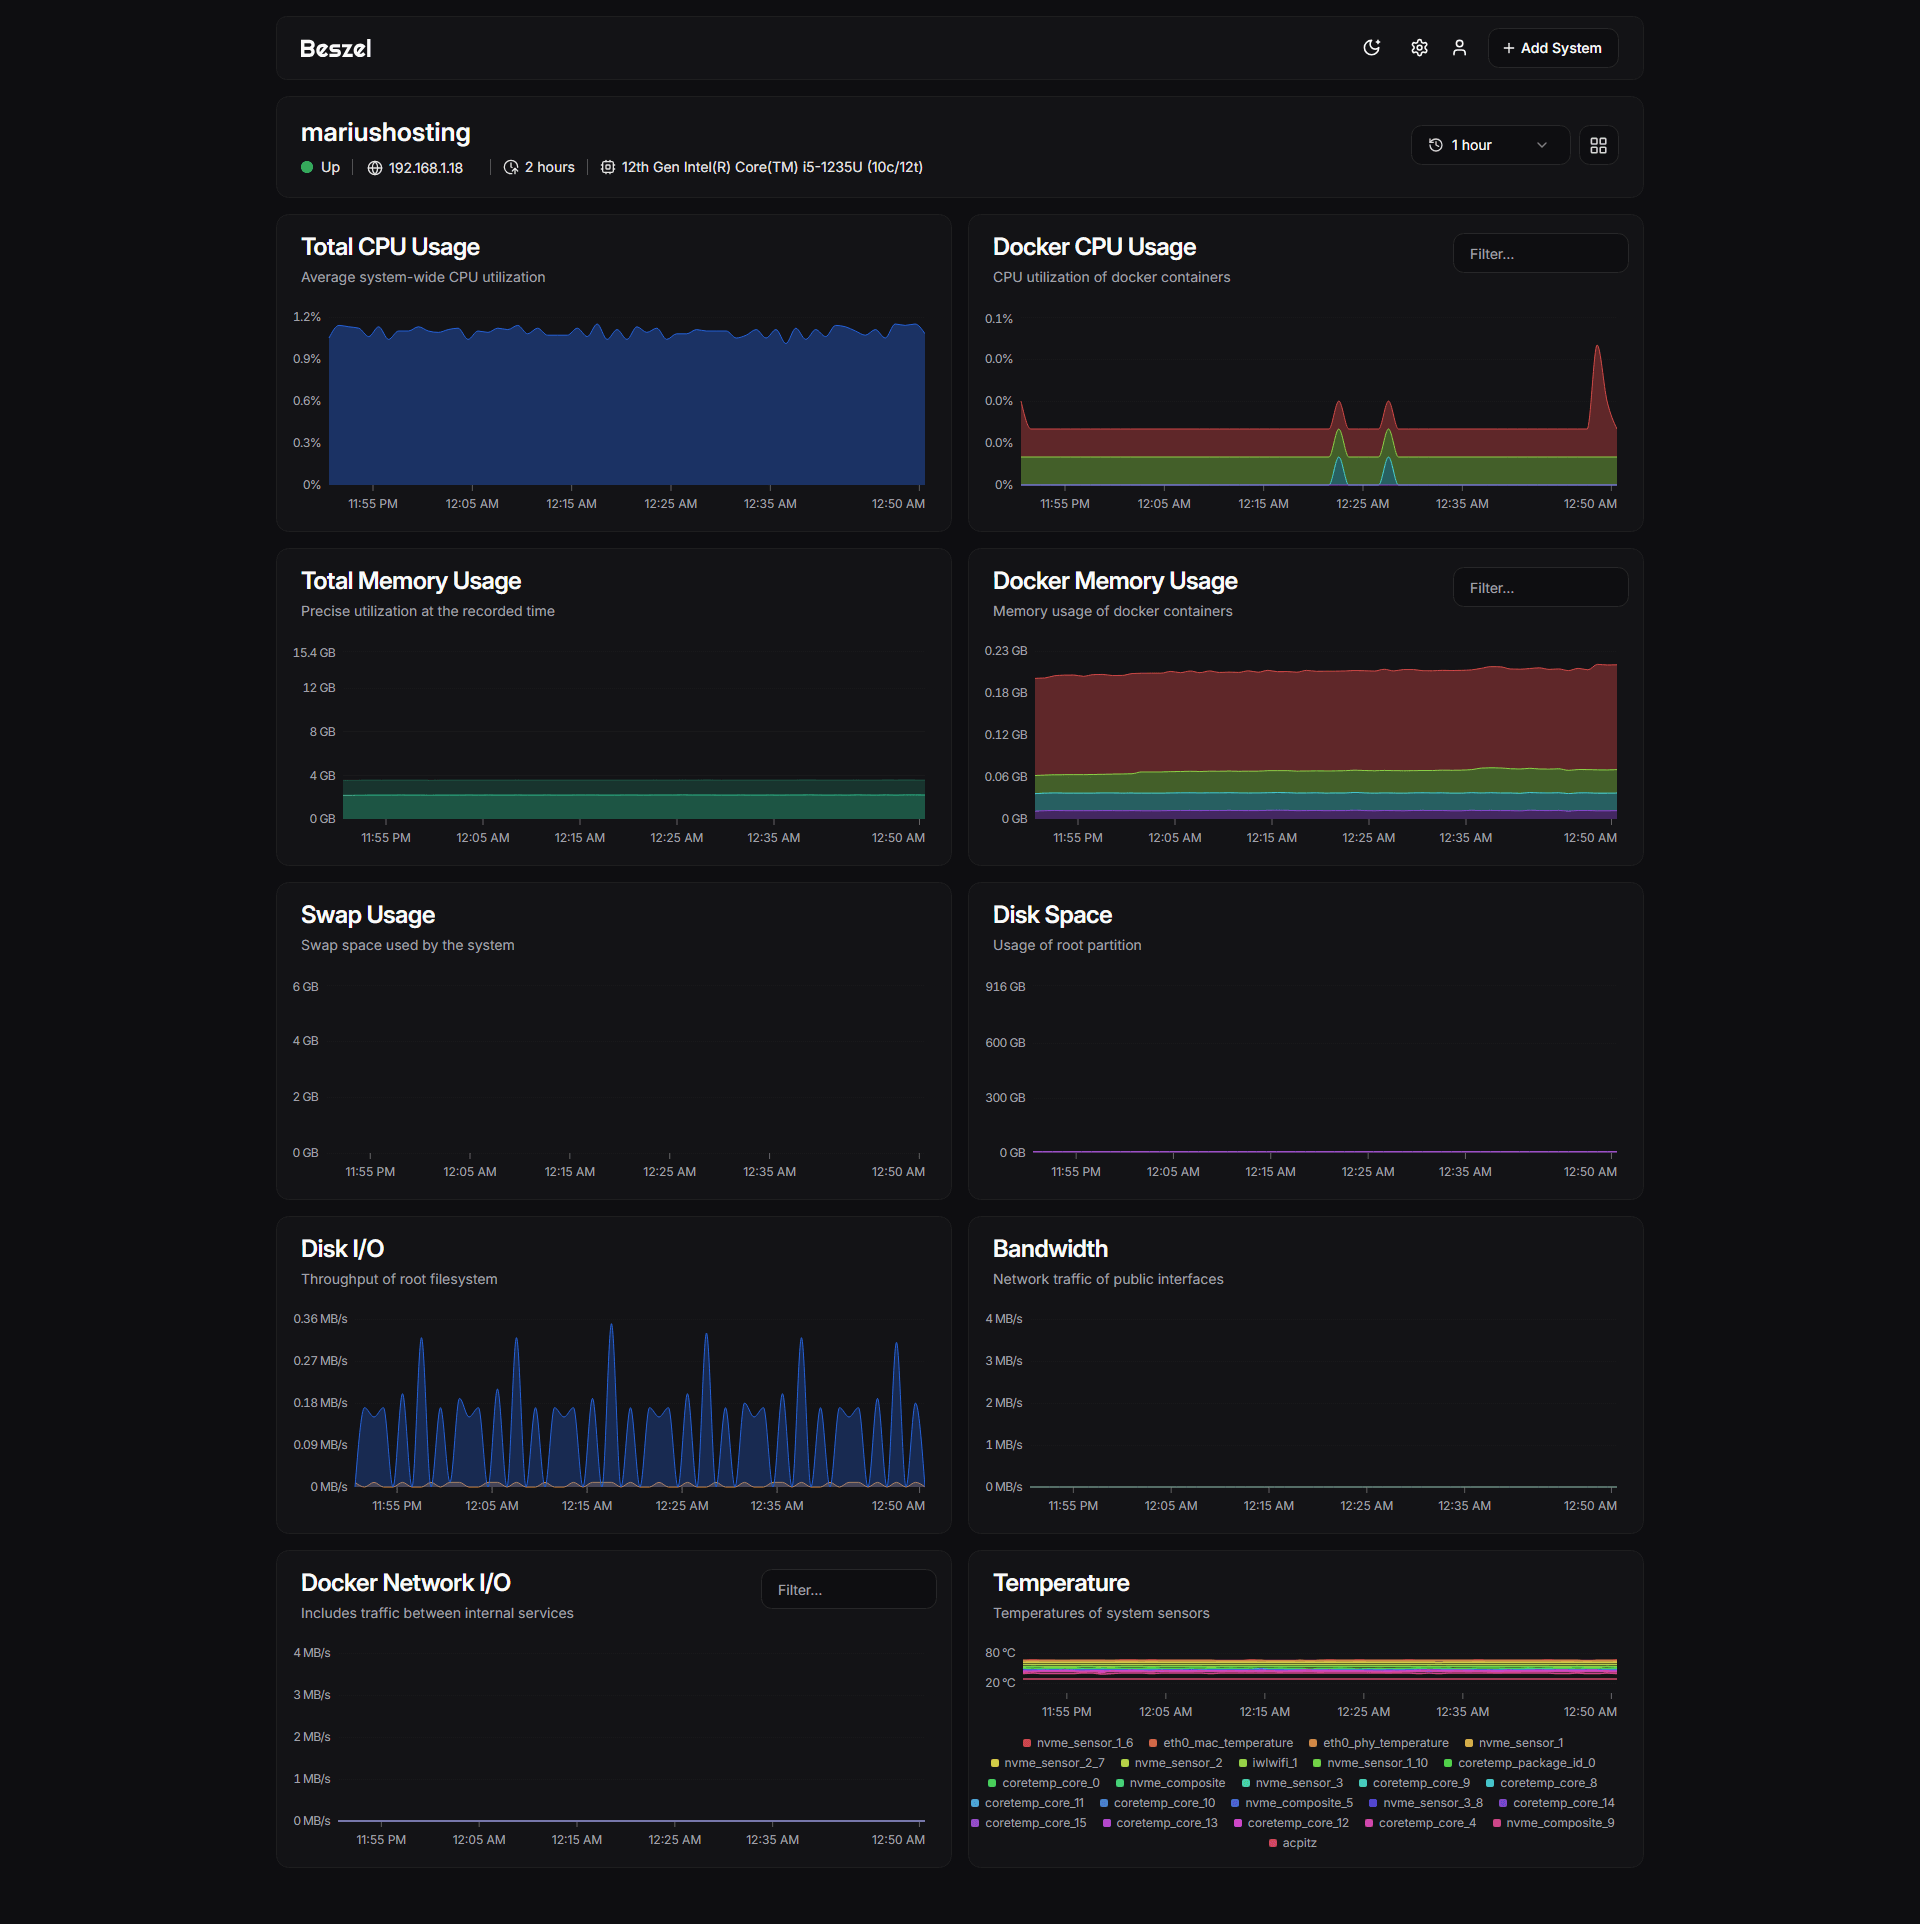The width and height of the screenshot is (1920, 1924).
Task: Click the Docker Memory Usage chart title
Action: point(1115,581)
